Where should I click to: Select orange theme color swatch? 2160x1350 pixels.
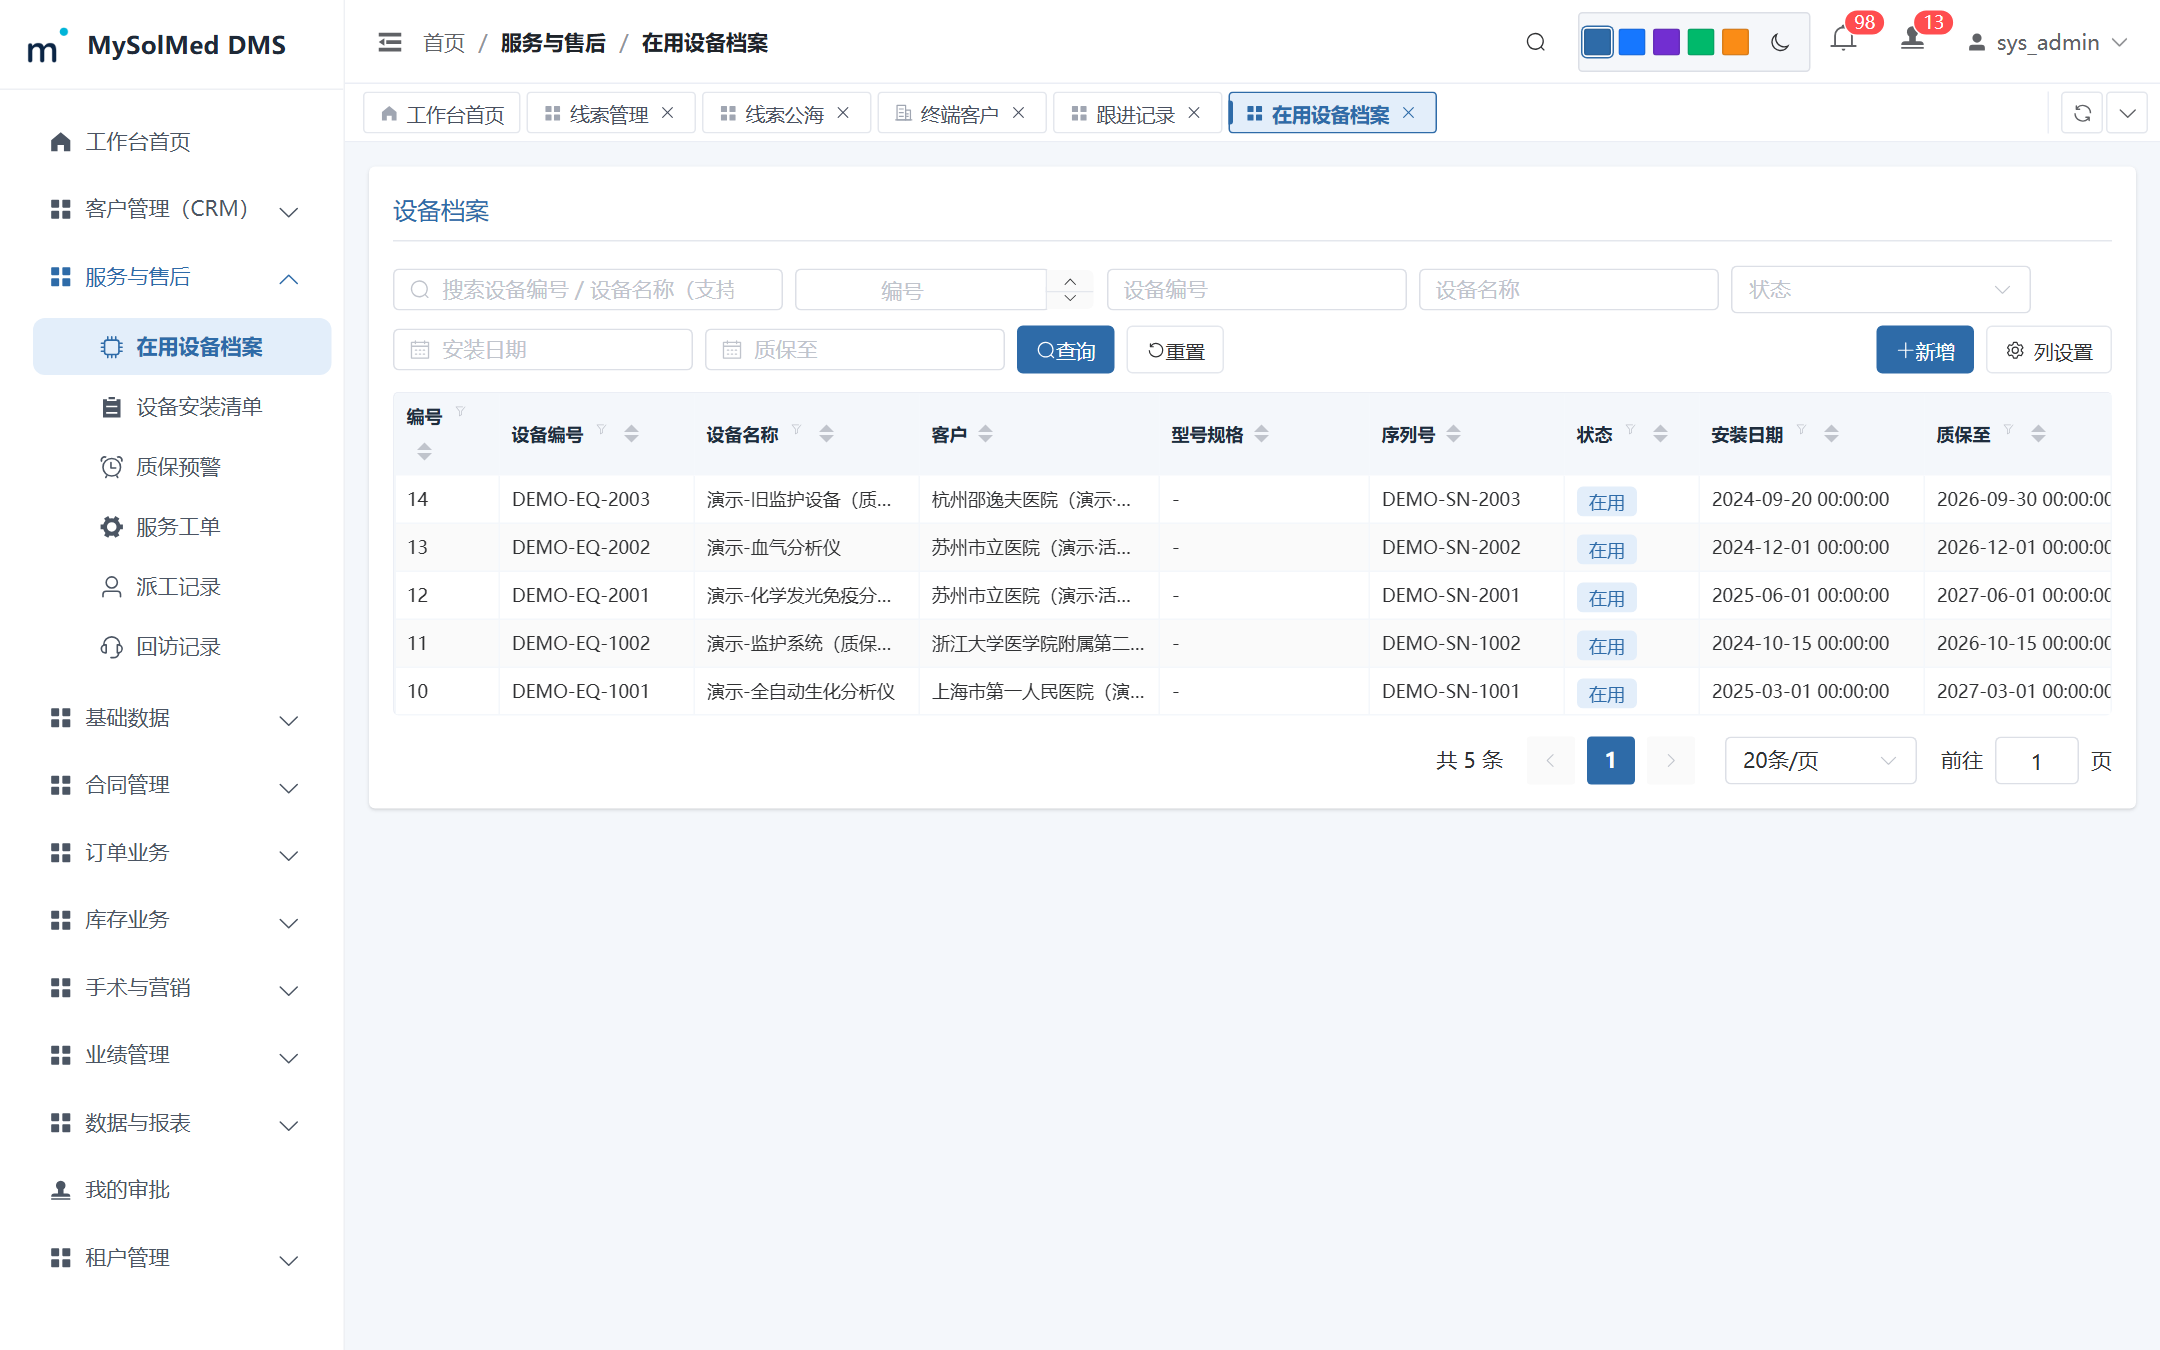tap(1735, 42)
